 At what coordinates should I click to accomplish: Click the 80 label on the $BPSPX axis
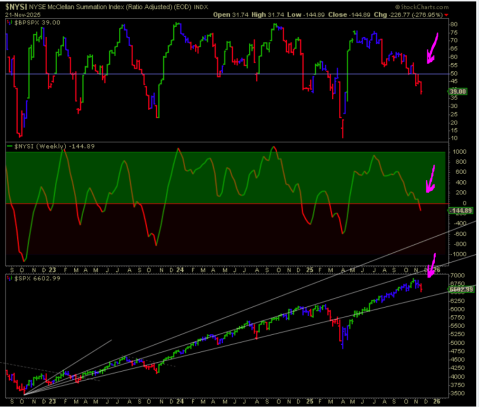(454, 24)
